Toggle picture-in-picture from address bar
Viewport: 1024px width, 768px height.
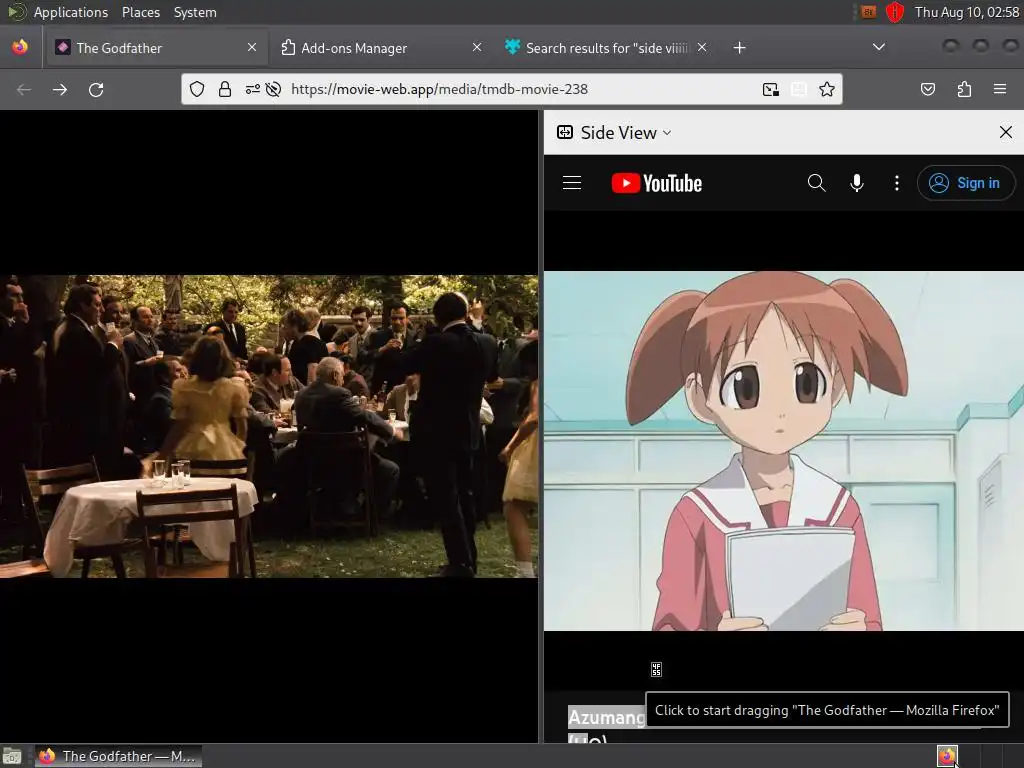(771, 89)
